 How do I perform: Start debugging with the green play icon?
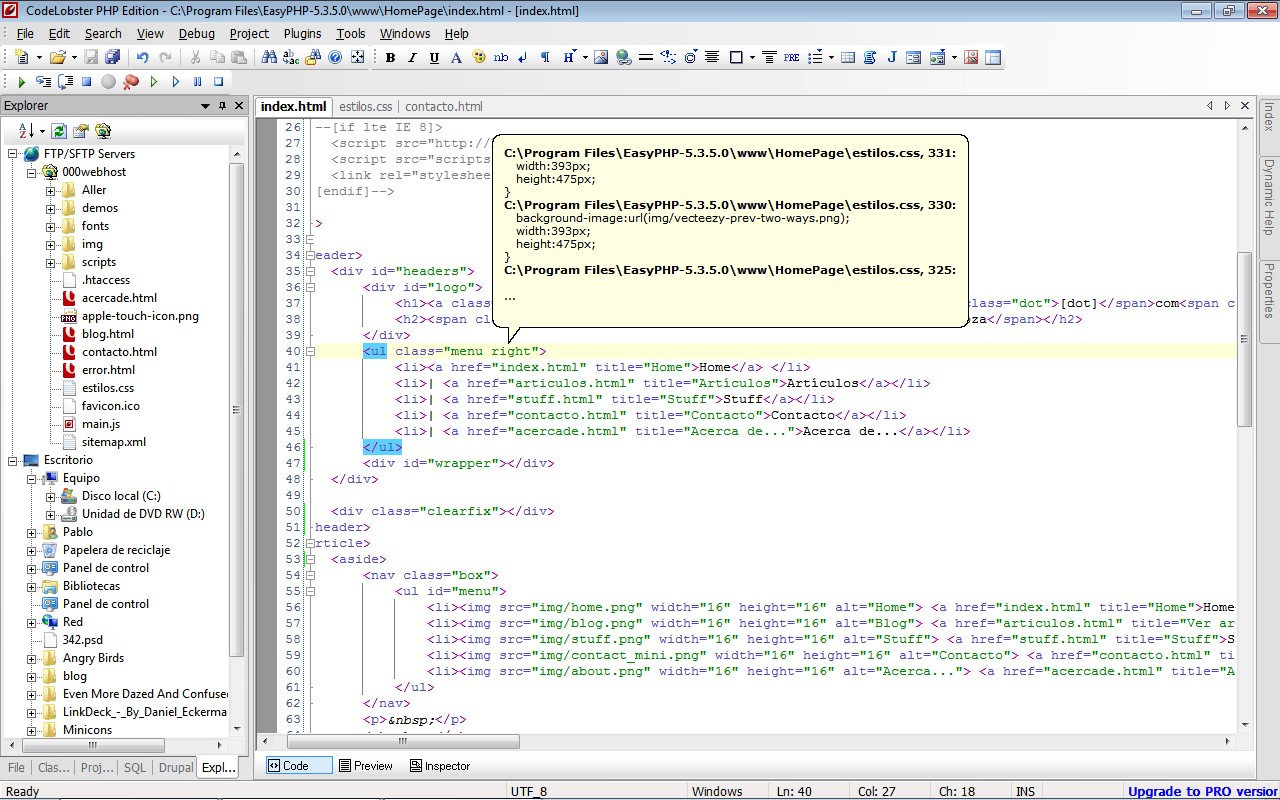tap(20, 81)
